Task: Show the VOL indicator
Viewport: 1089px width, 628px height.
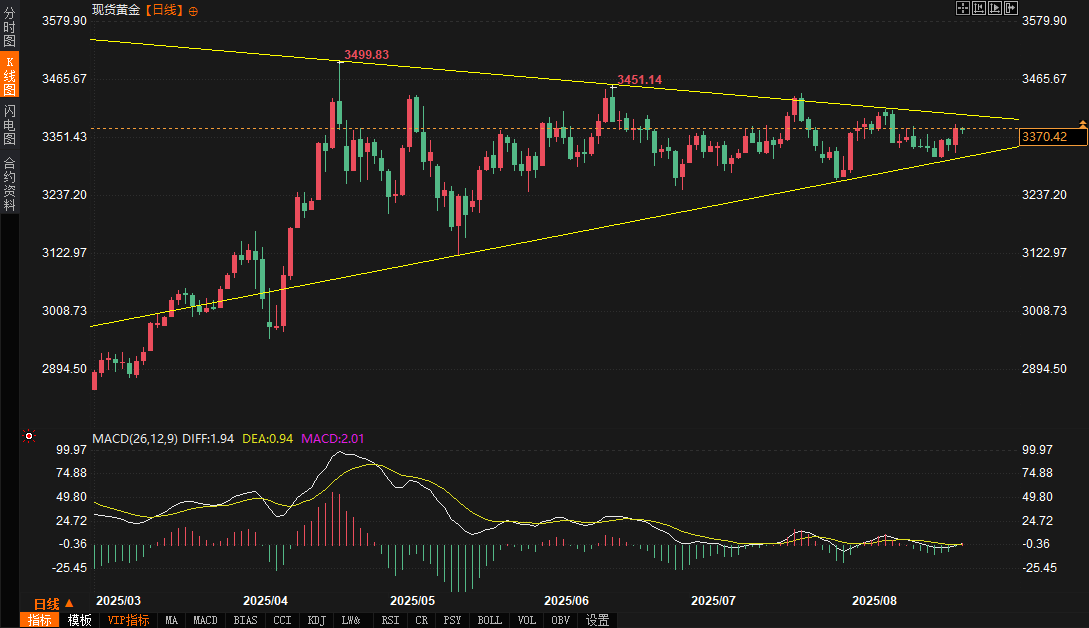Action: click(x=526, y=620)
